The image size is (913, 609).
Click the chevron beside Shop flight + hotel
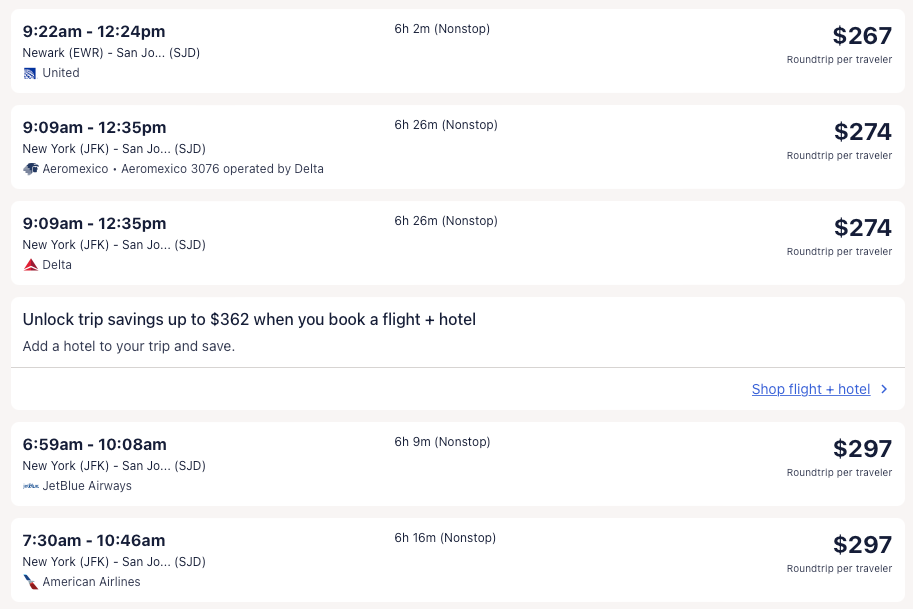[884, 389]
